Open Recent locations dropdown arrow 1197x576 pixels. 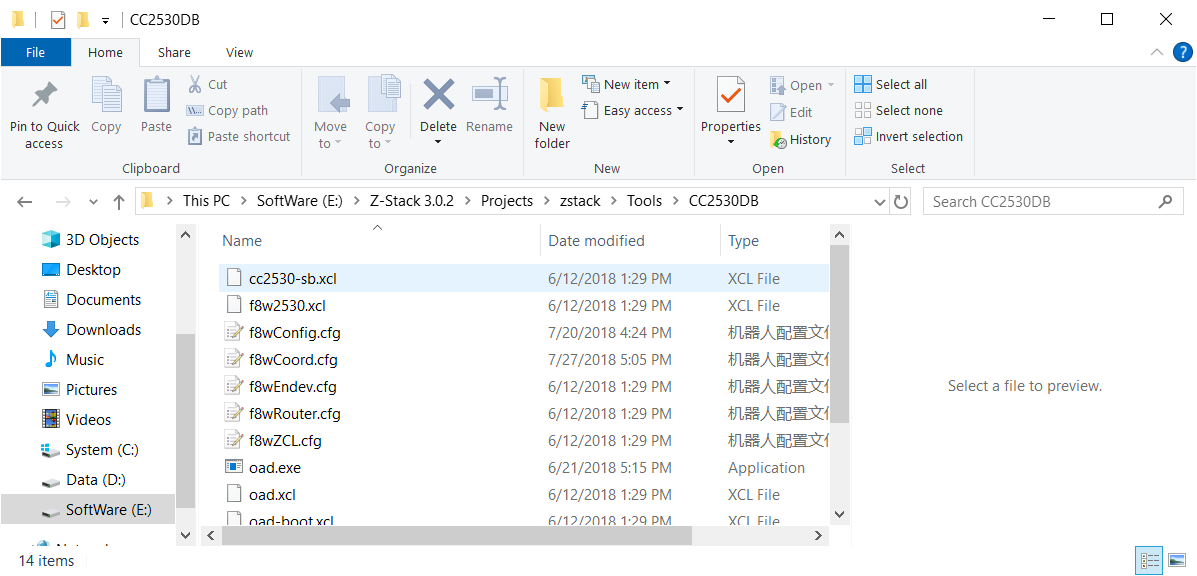pos(93,202)
